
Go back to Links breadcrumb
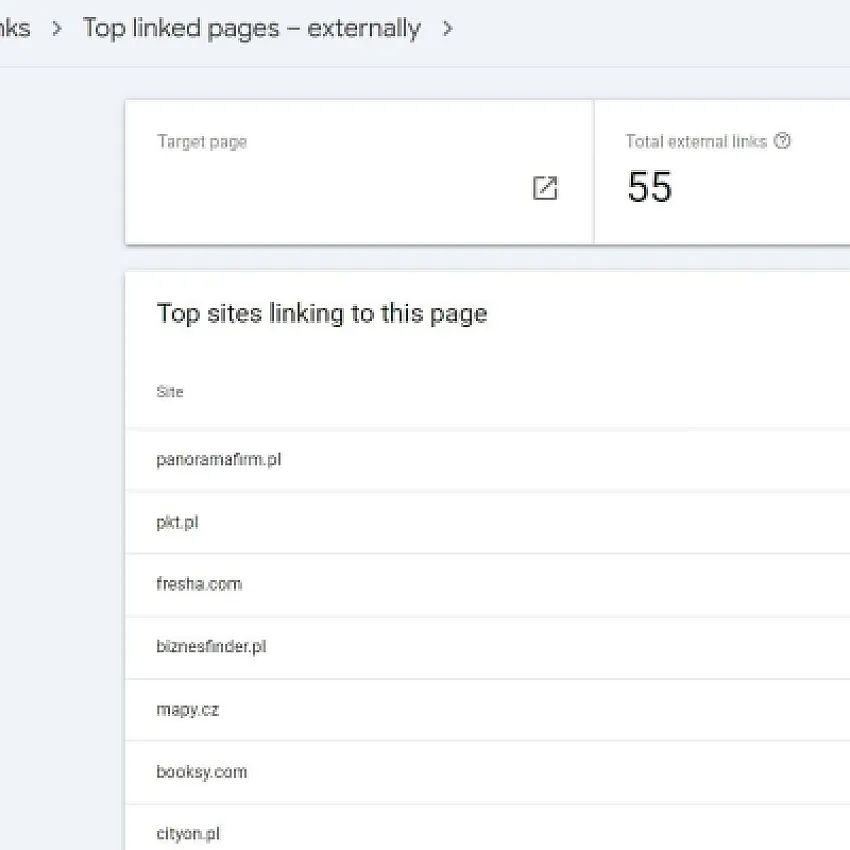pyautogui.click(x=15, y=28)
